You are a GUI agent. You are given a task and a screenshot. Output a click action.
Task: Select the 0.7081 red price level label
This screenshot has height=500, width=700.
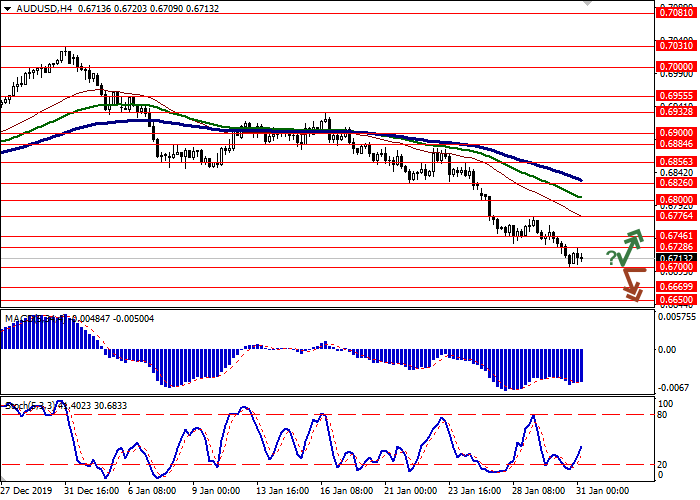tap(675, 14)
